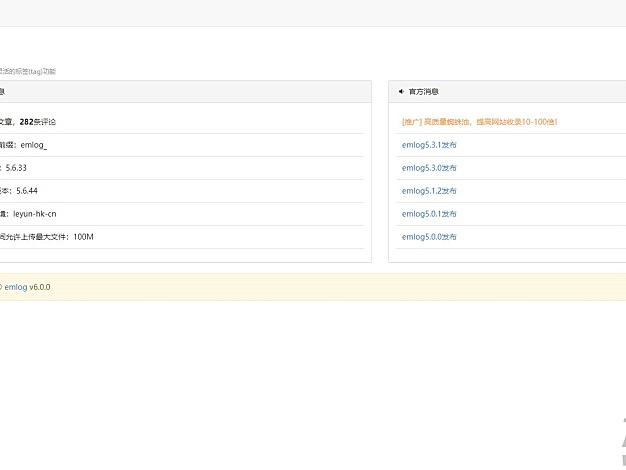Click the 5.6.44 version row
Image resolution: width=626 pixels, height=470 pixels.
click(30, 191)
